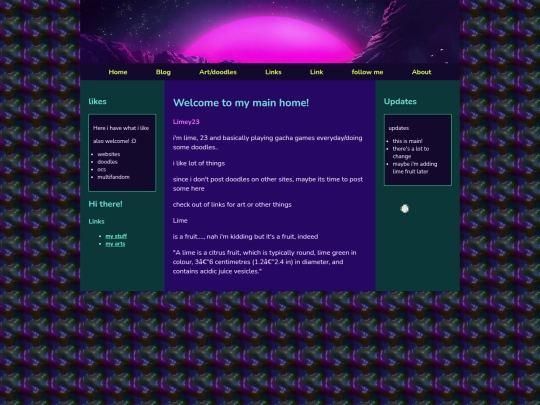Click the maybe i'm adding lime fruit later entry
This screenshot has width=540, height=405.
[x=415, y=168]
